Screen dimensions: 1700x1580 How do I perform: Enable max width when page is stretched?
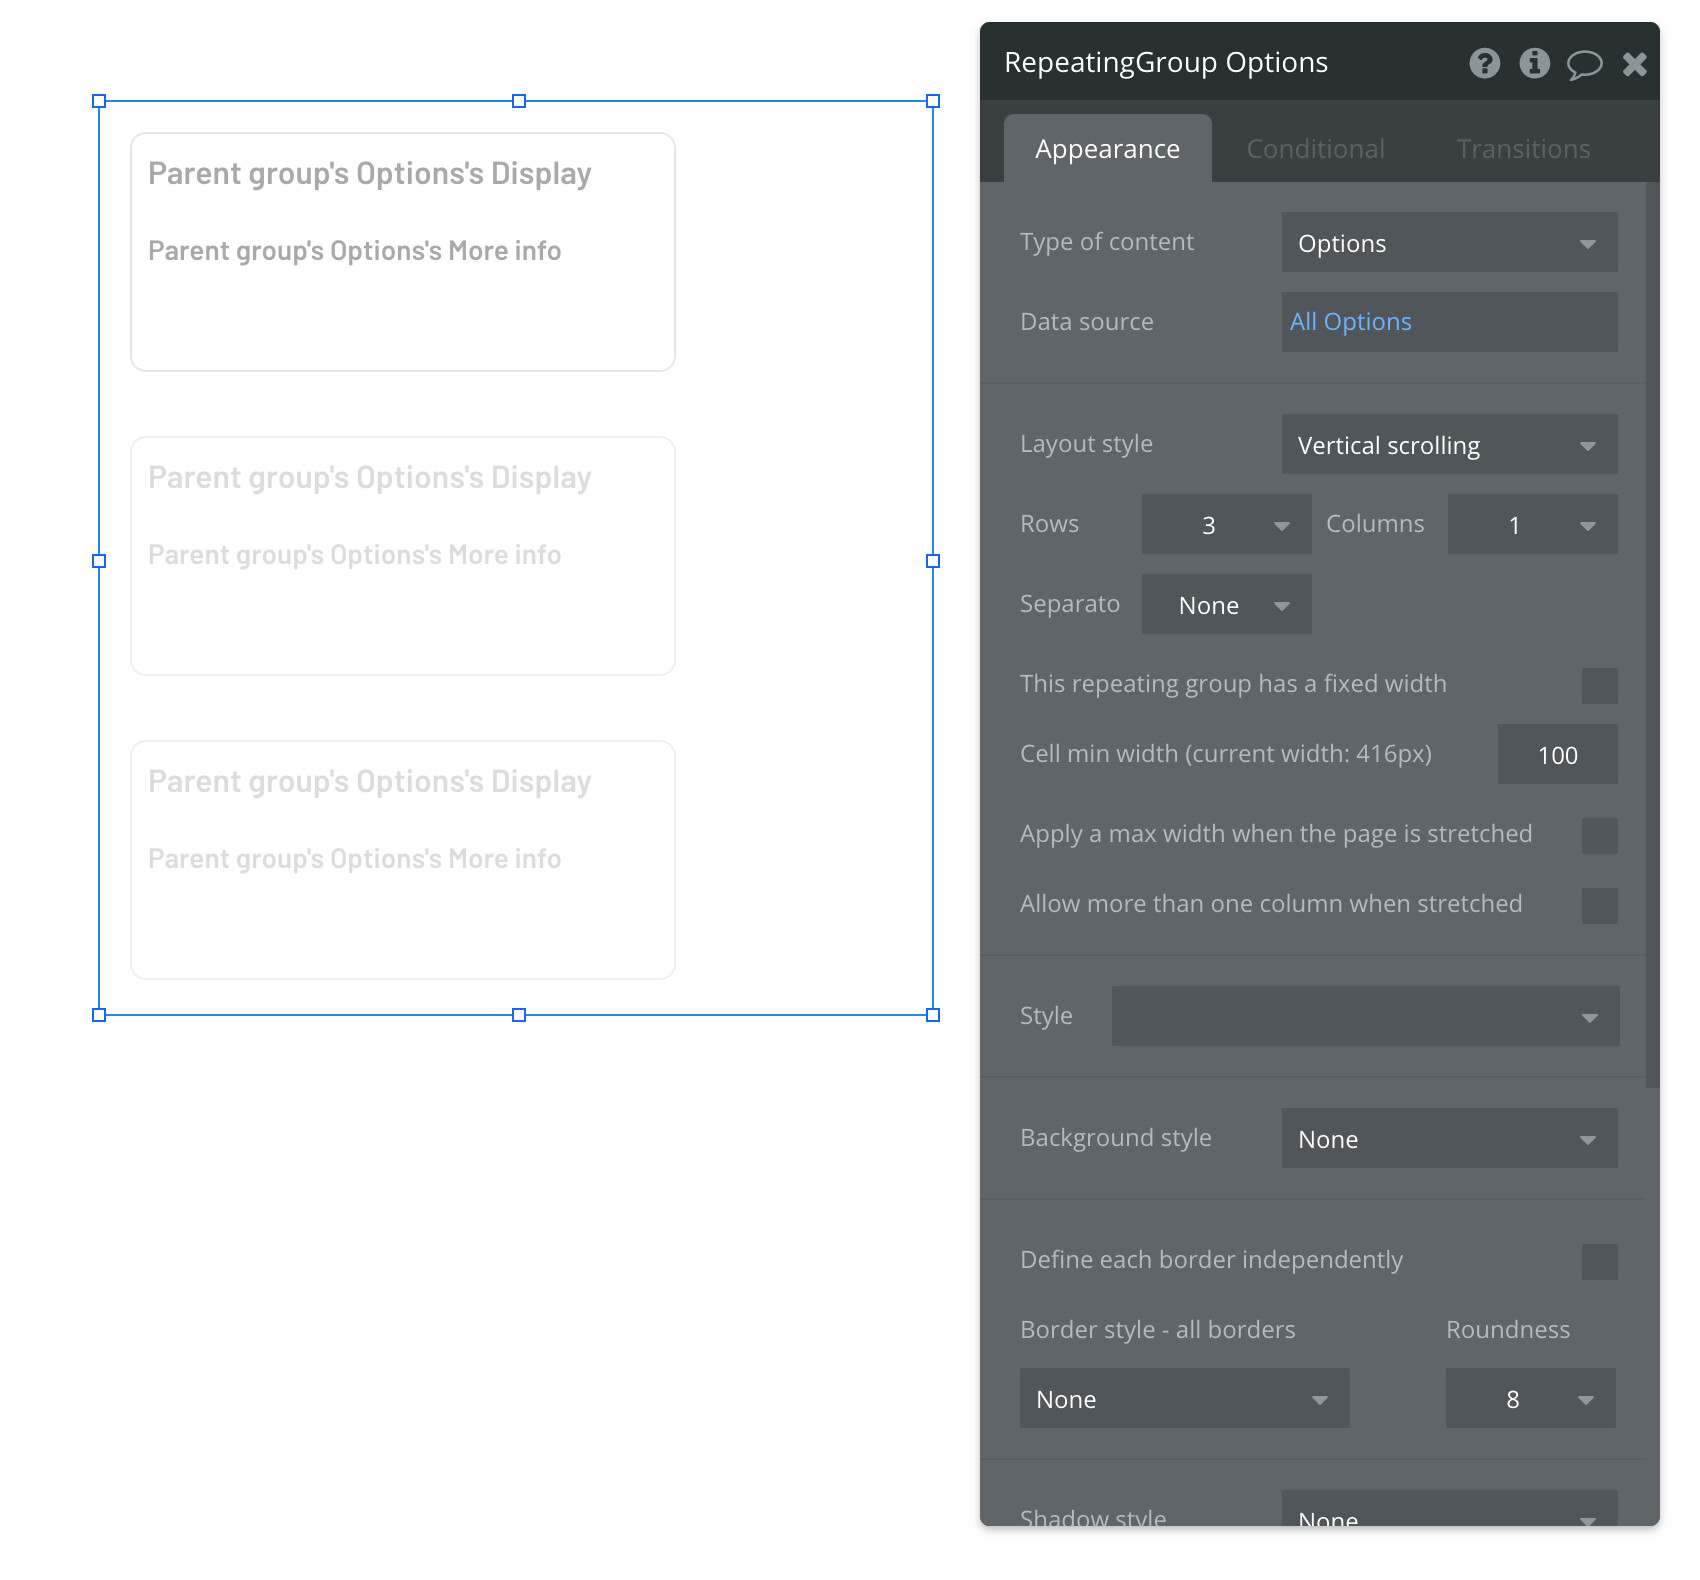click(x=1599, y=836)
